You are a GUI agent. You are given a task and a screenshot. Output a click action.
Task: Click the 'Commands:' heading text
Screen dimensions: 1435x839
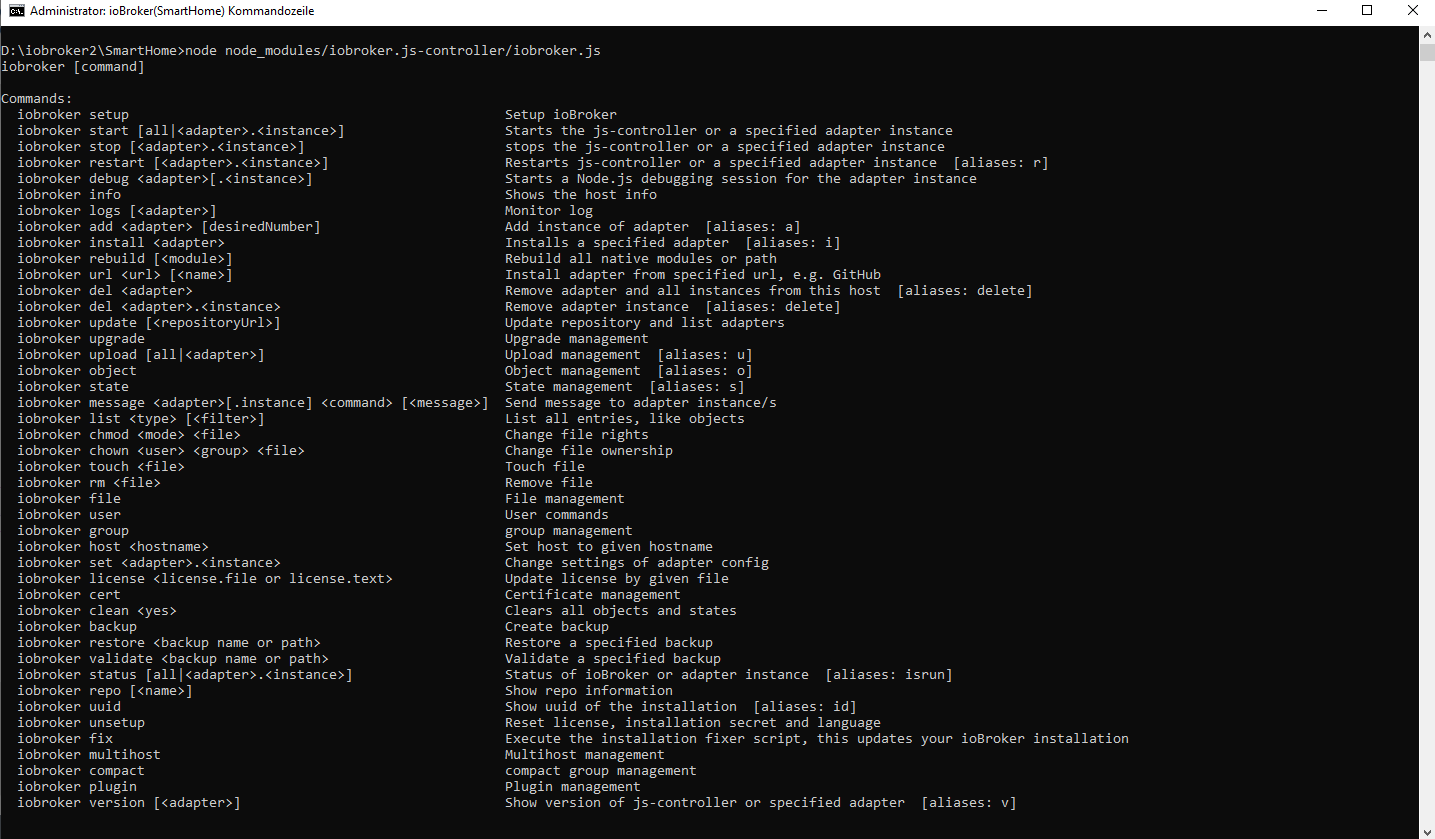[37, 99]
